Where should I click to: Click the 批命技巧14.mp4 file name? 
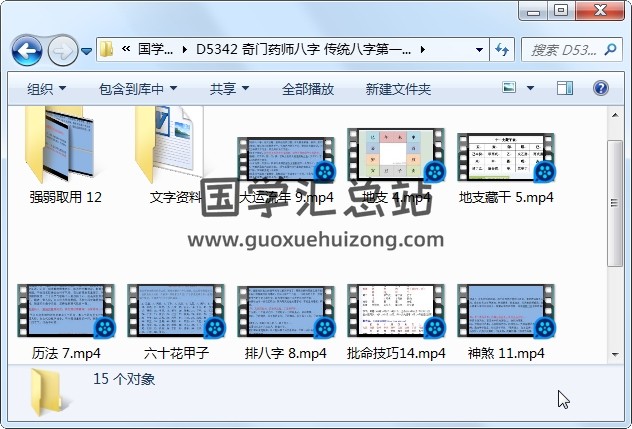coord(396,354)
